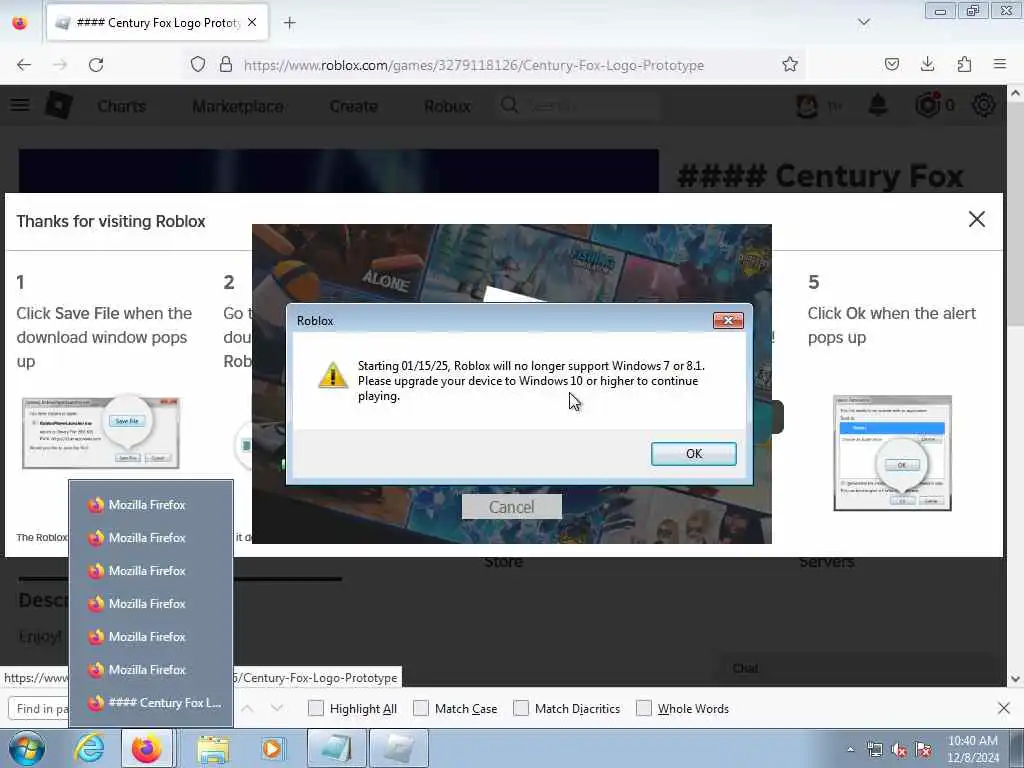Select the Century Fox Logo Prototype tab
1024x768 pixels.
point(157,22)
